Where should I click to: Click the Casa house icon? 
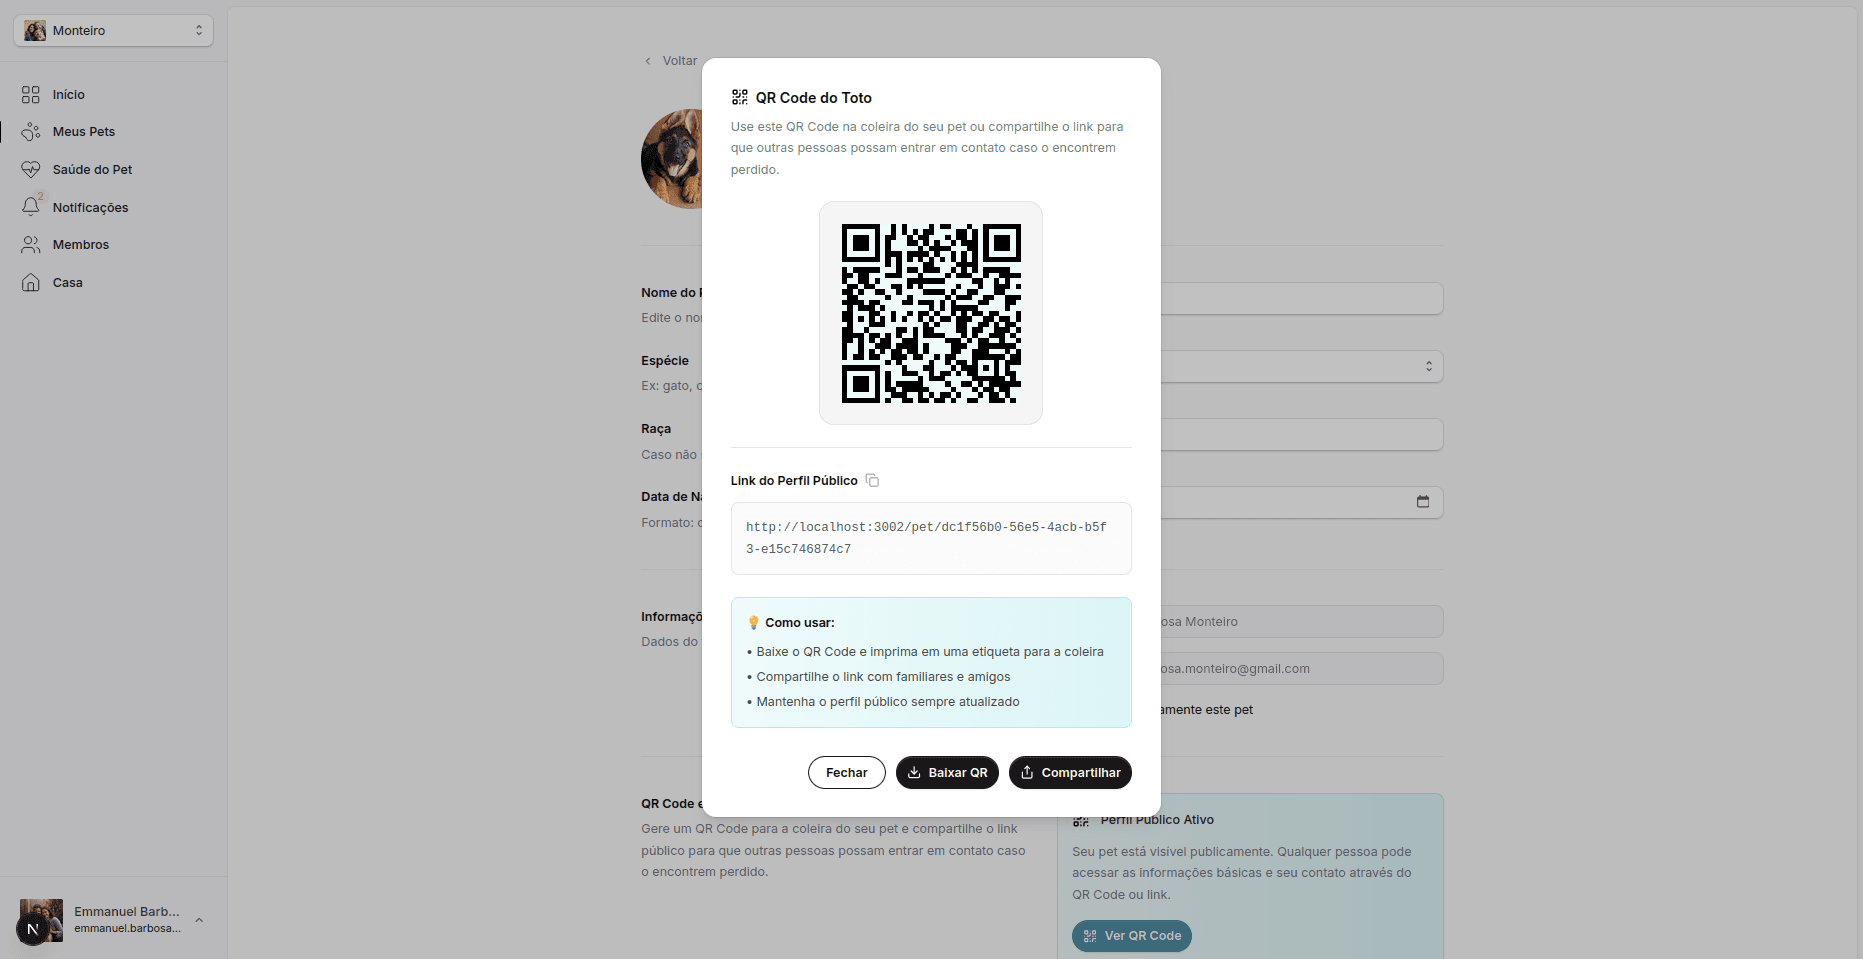[31, 283]
